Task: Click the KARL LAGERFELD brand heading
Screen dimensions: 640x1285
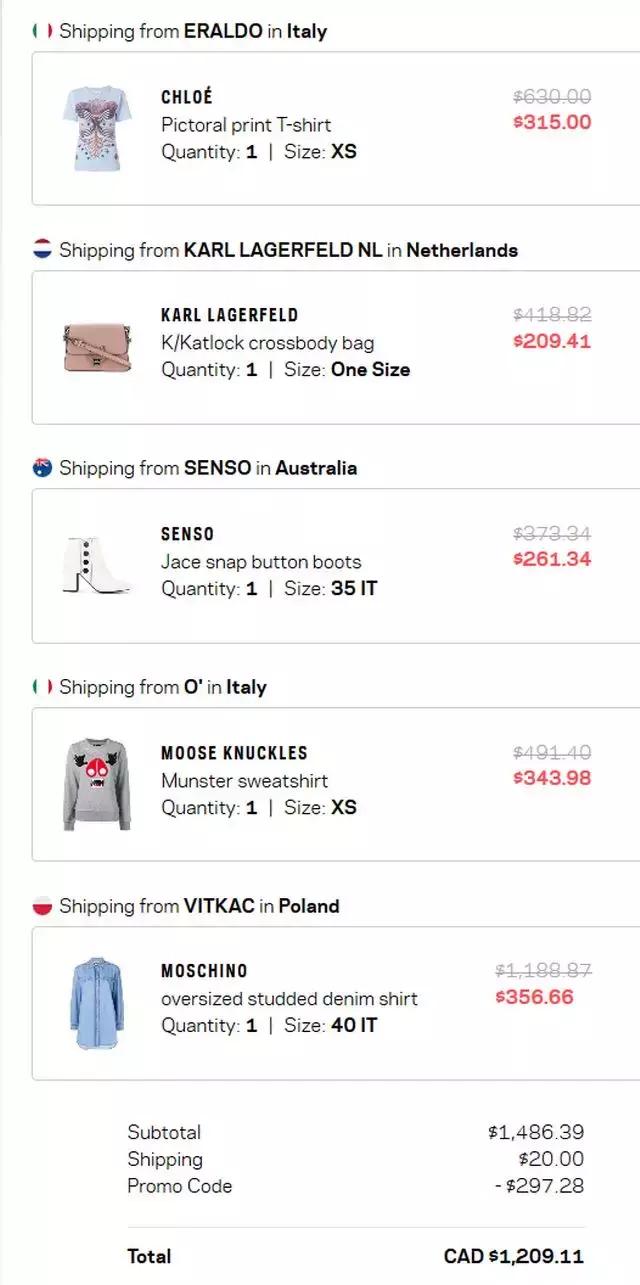Action: 229,315
